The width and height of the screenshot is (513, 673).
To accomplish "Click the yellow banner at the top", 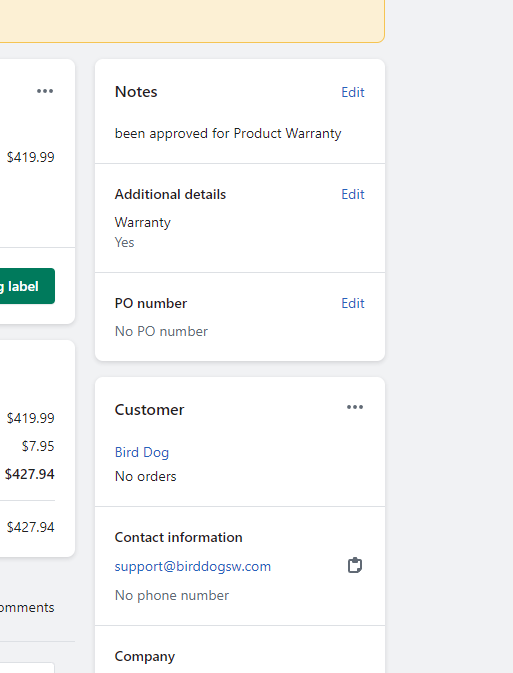I will (x=192, y=21).
